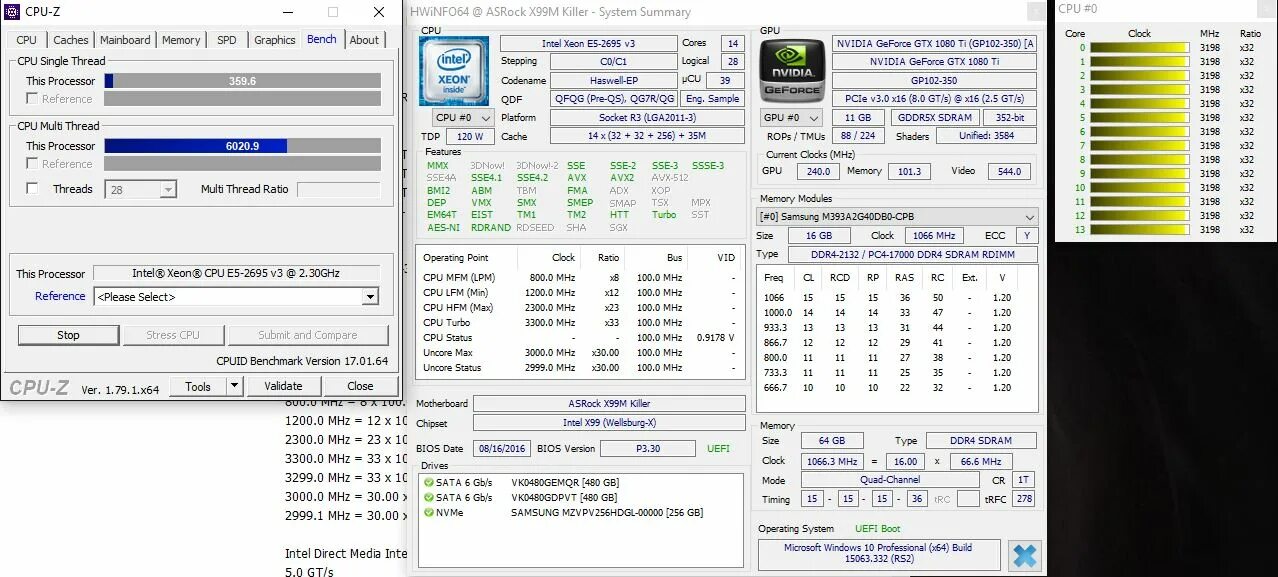Click the single thread This Processor score bar 359.6
This screenshot has width=1278, height=577.
(242, 81)
